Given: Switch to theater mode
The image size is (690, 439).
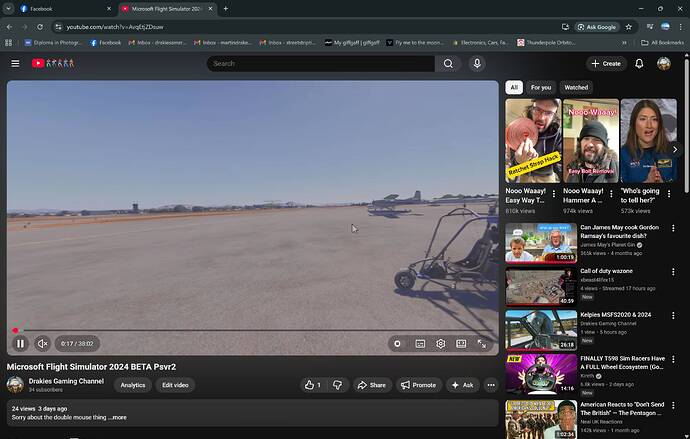Looking at the screenshot, I should point(461,344).
